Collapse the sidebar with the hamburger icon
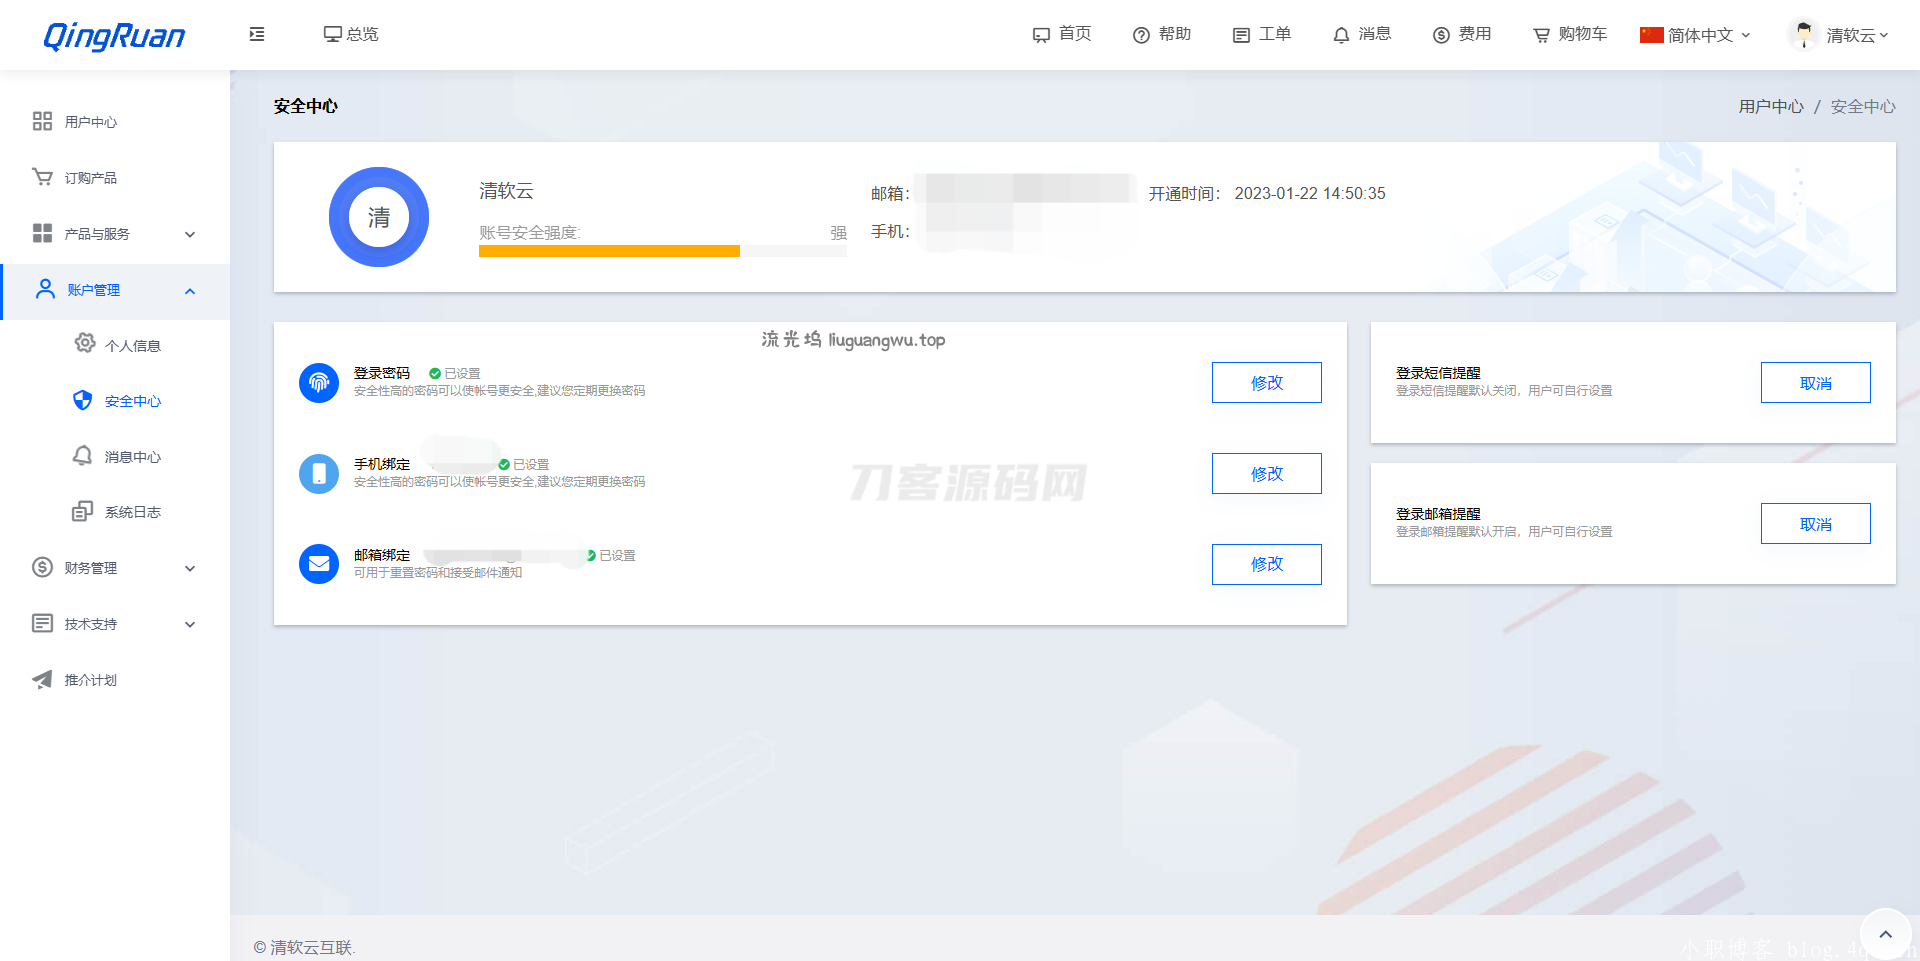 (256, 34)
